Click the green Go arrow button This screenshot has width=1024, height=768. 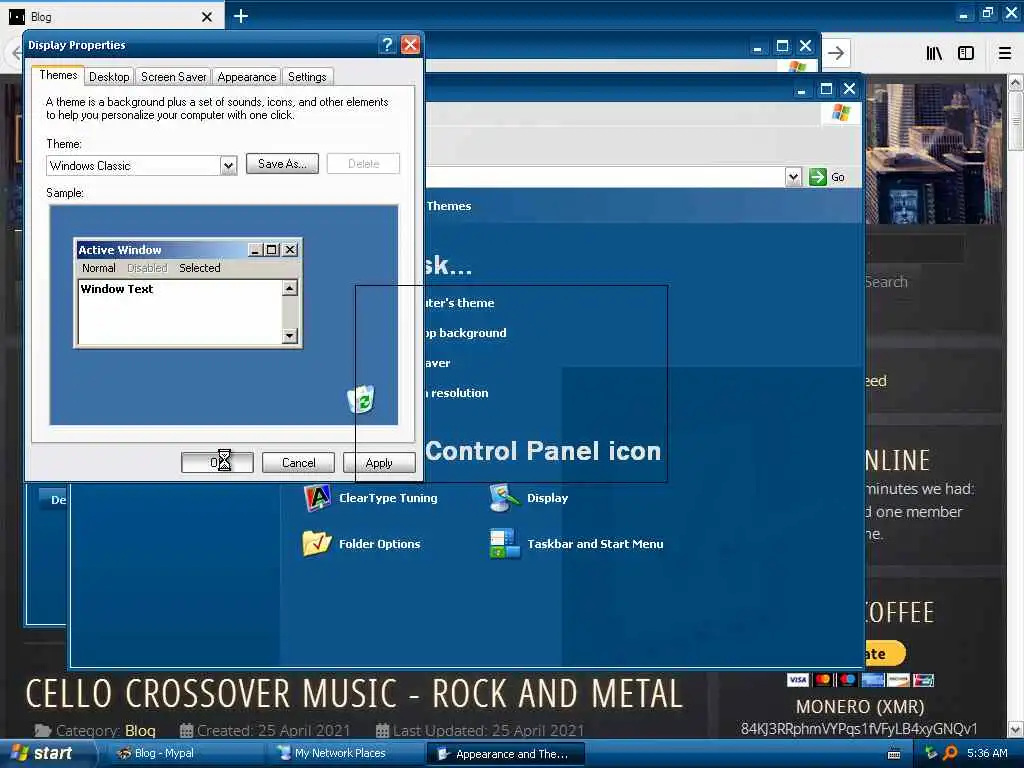click(x=818, y=177)
